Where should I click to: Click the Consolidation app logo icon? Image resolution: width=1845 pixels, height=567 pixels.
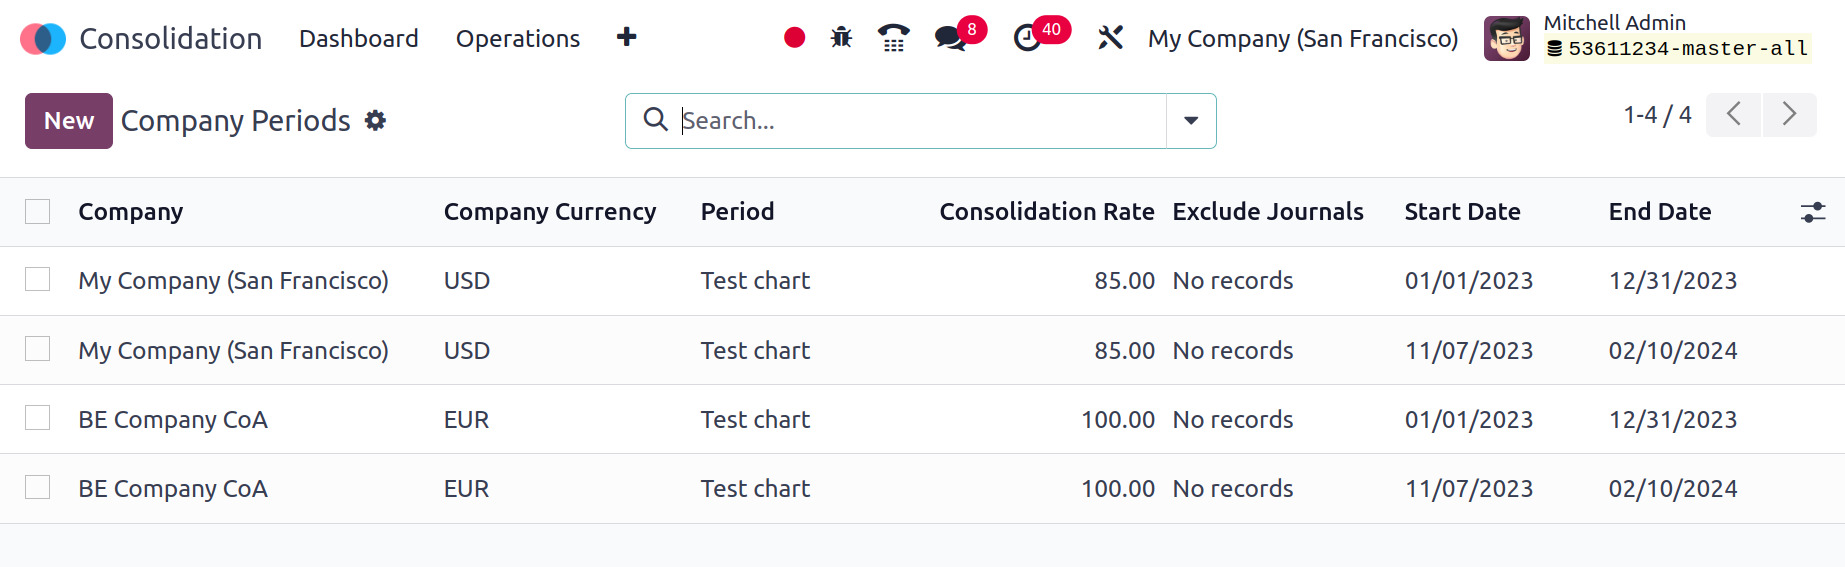(43, 39)
